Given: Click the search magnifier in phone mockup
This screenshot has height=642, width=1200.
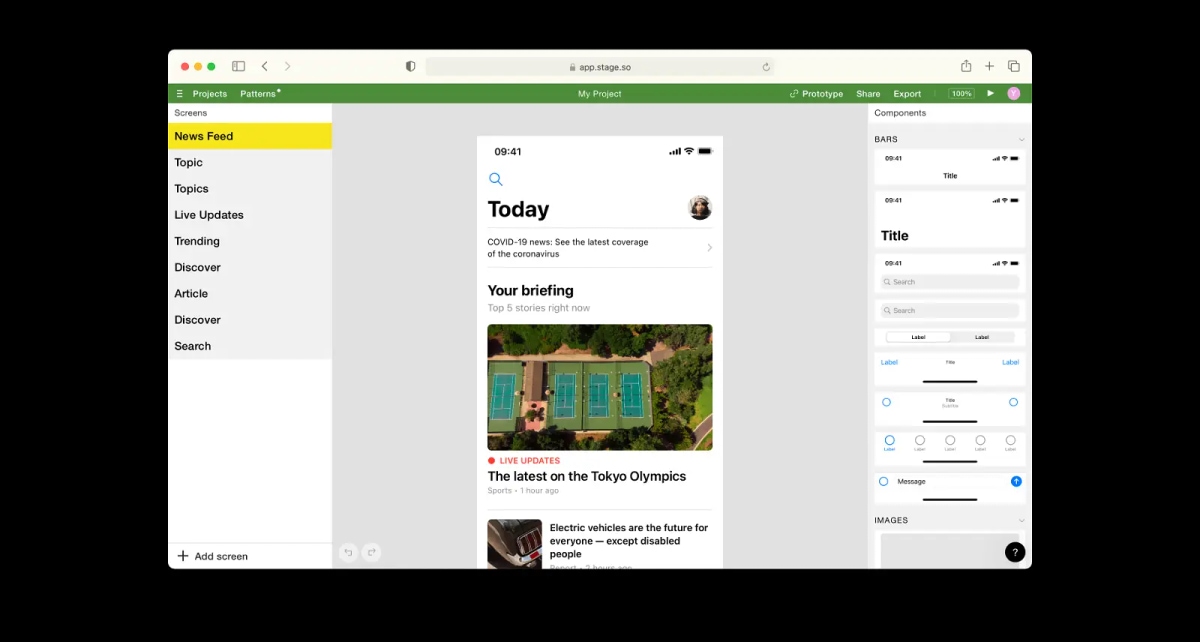Looking at the screenshot, I should 495,179.
